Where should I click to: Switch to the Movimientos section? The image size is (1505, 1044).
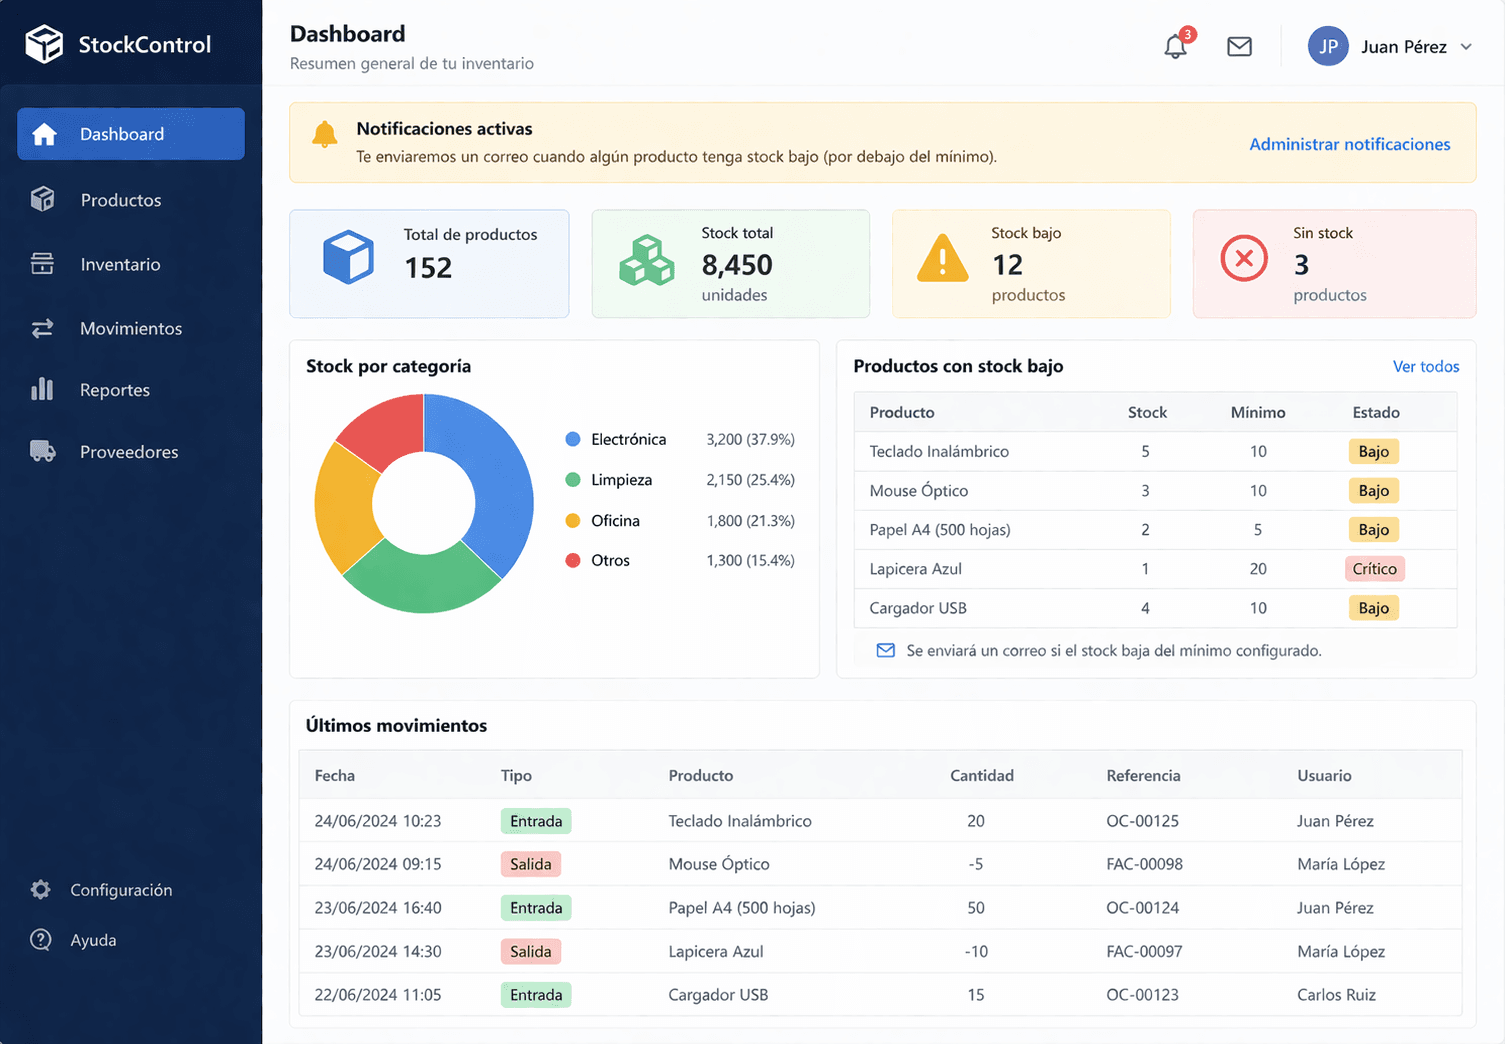pos(131,328)
